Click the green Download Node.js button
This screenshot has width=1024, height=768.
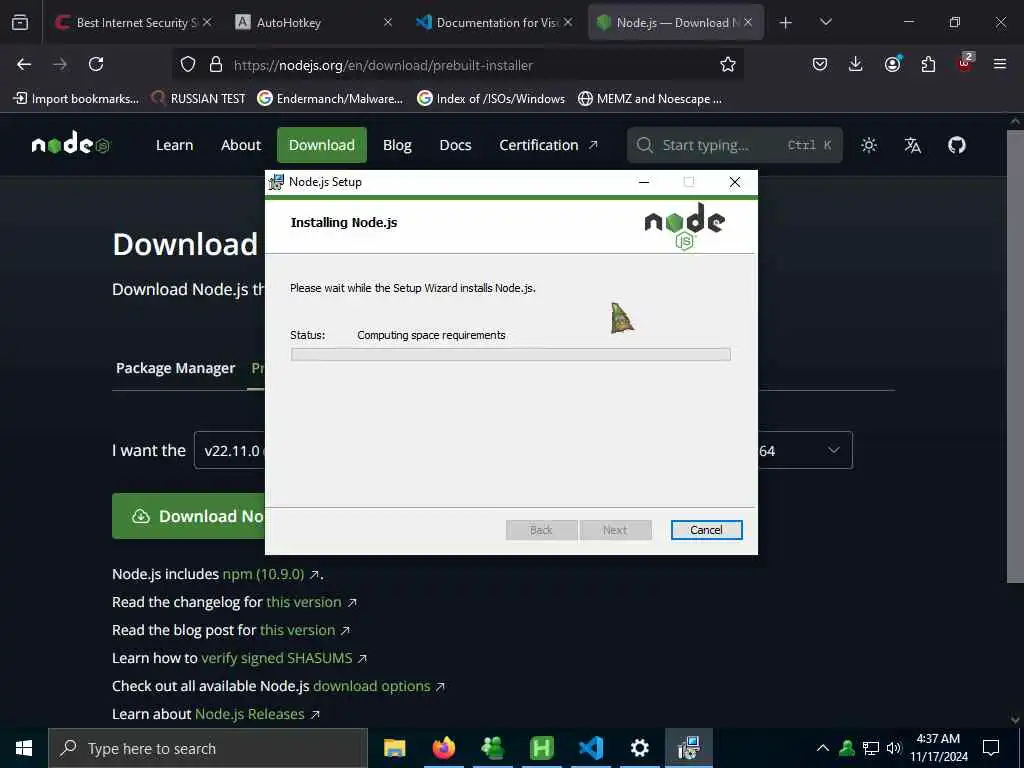point(188,516)
